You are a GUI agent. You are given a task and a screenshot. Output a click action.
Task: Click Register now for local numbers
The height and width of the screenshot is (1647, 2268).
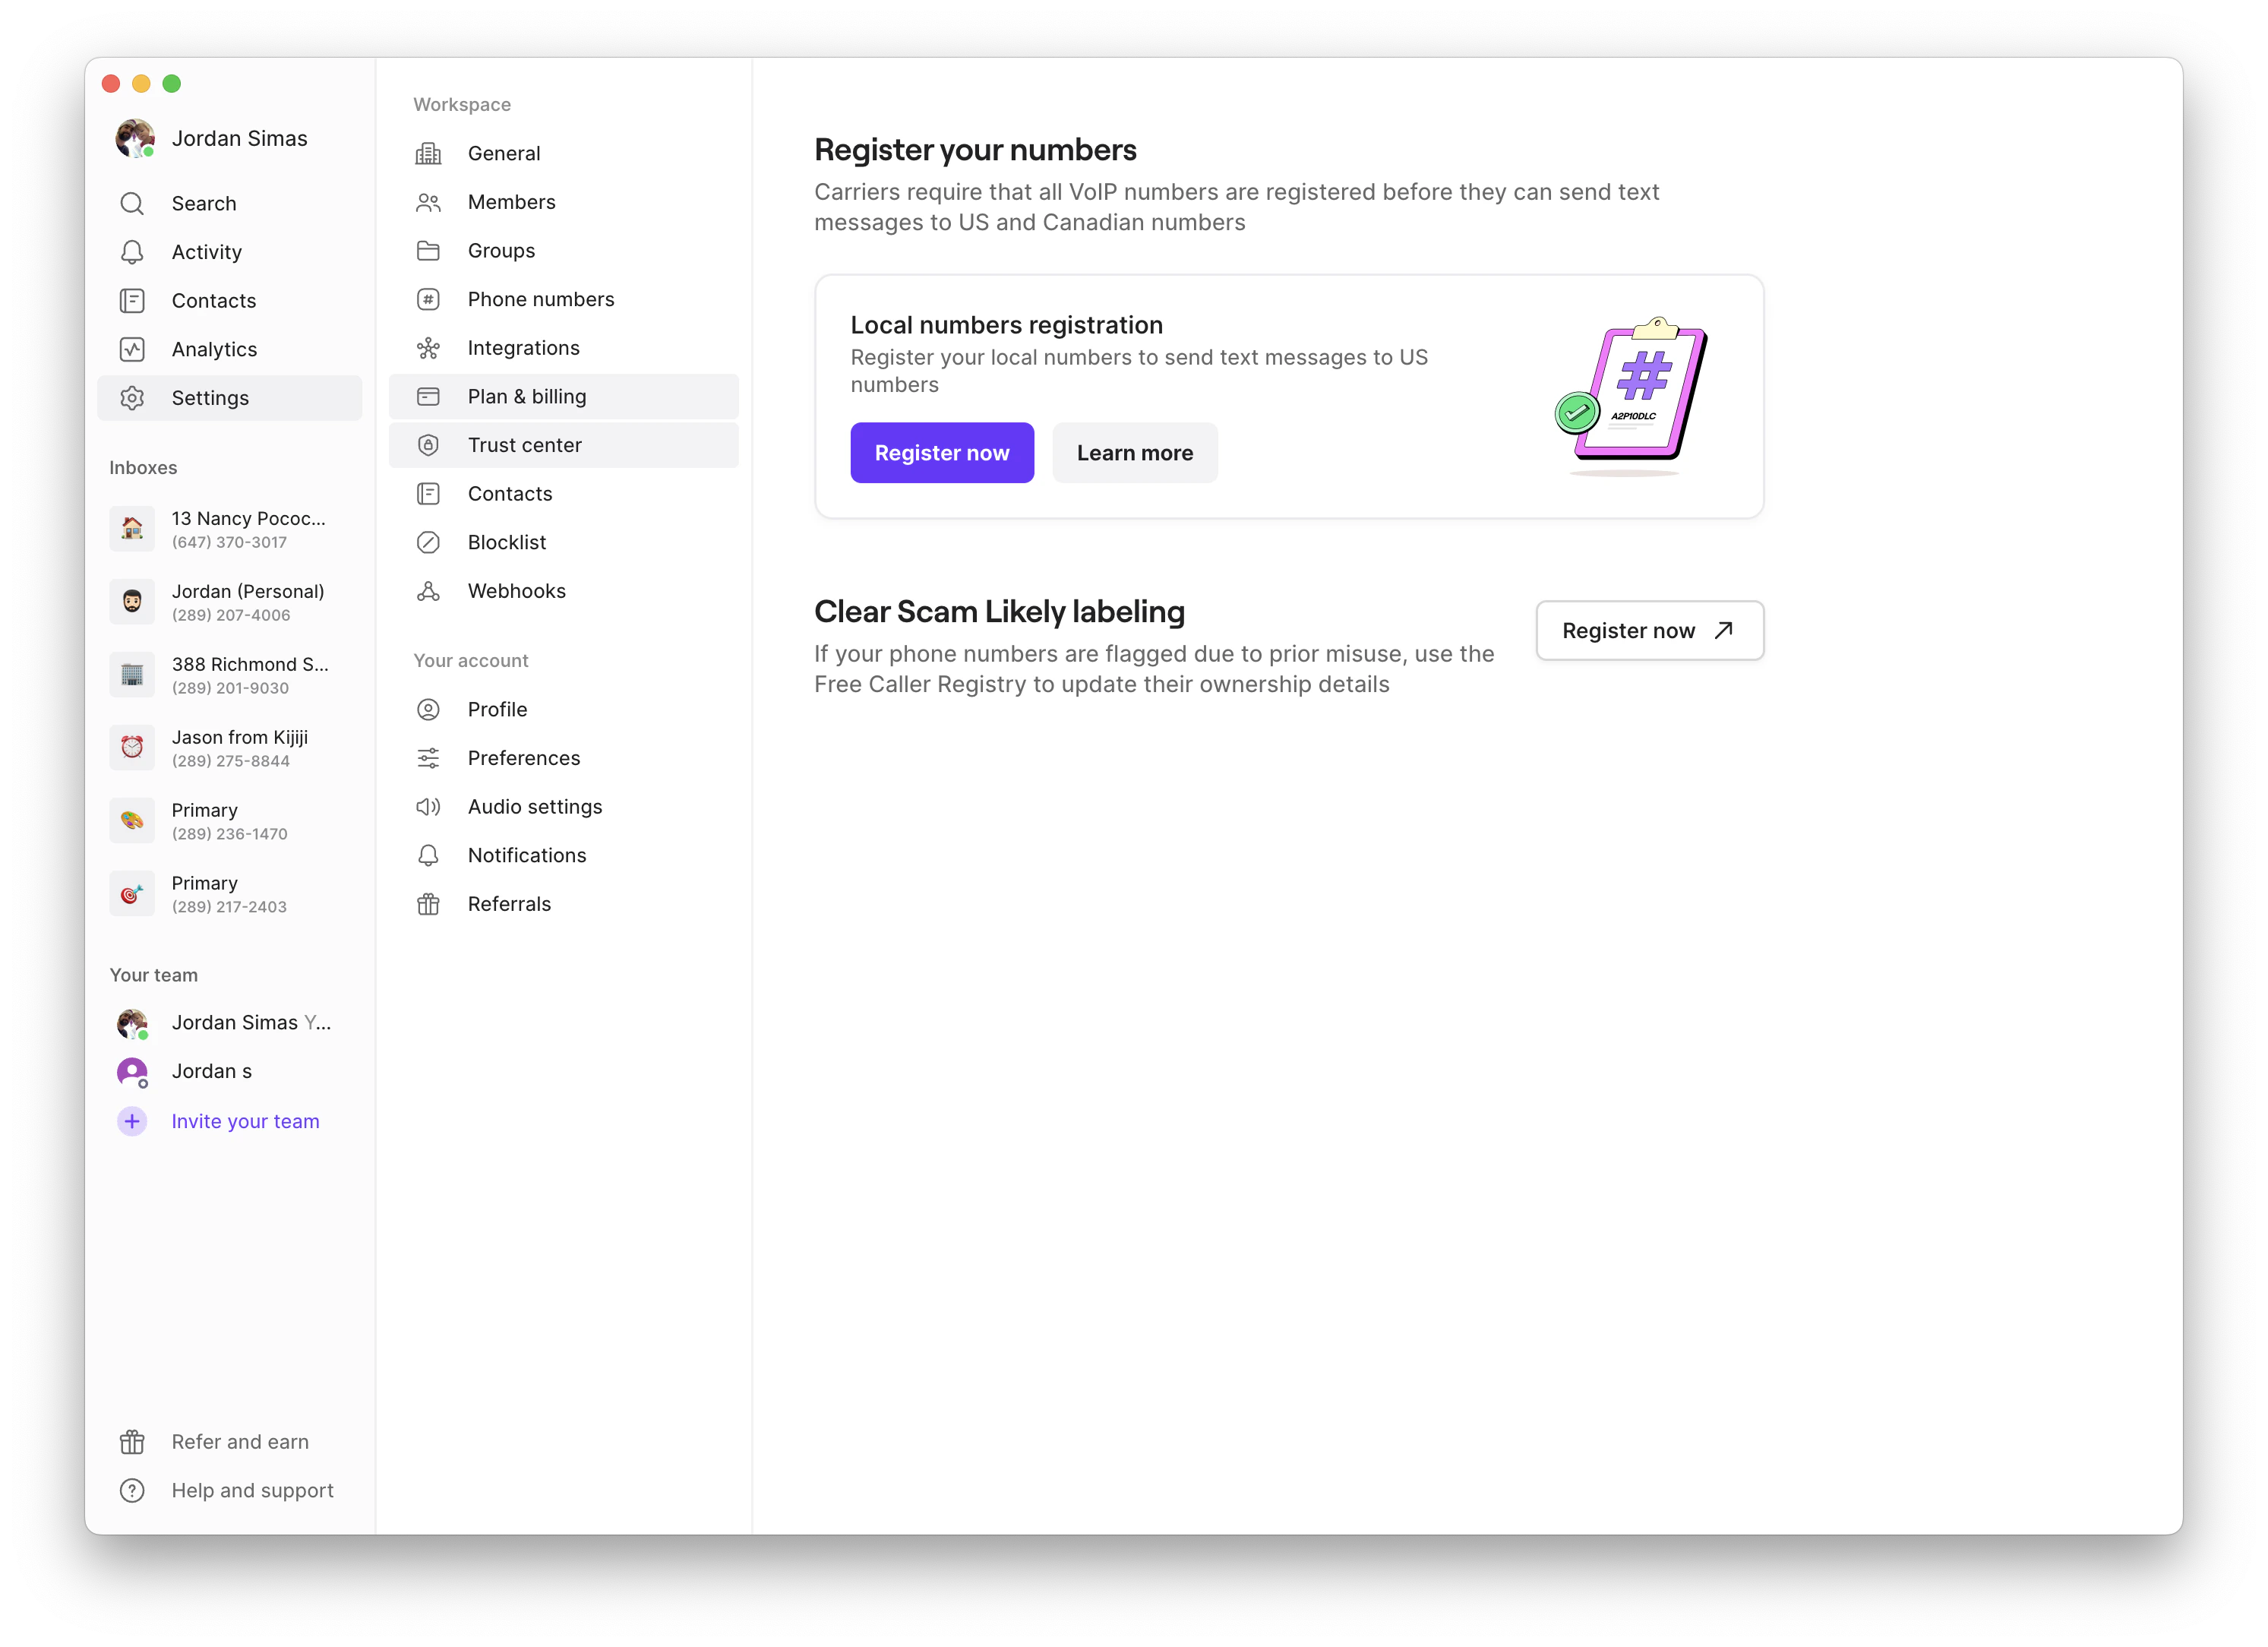(x=941, y=452)
